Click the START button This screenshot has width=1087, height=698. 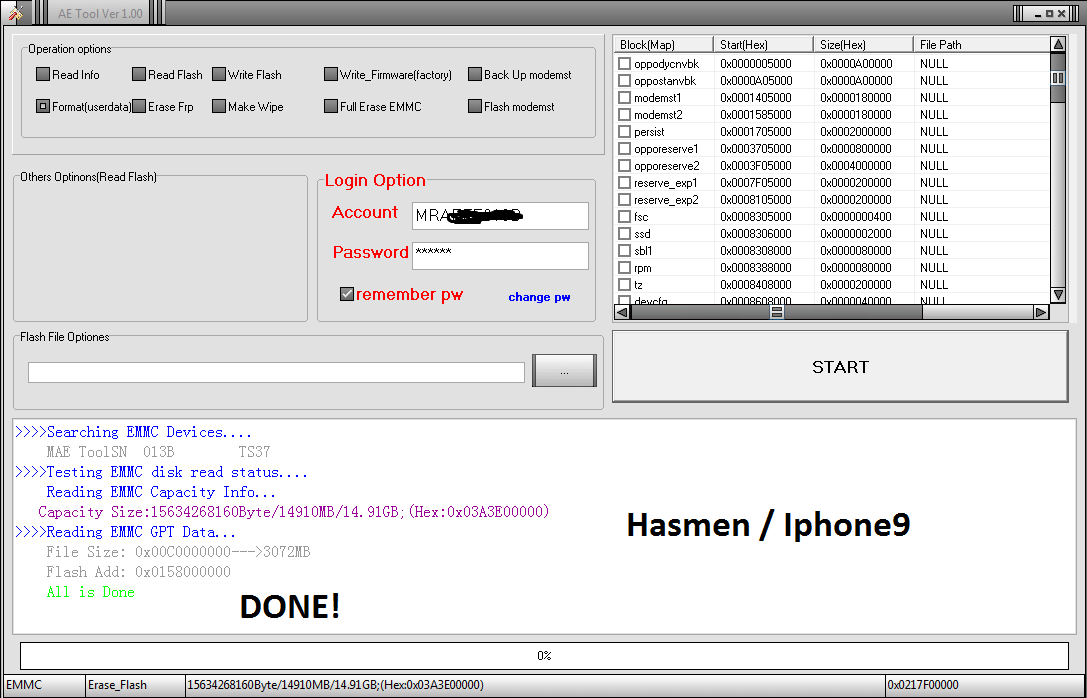pyautogui.click(x=840, y=367)
